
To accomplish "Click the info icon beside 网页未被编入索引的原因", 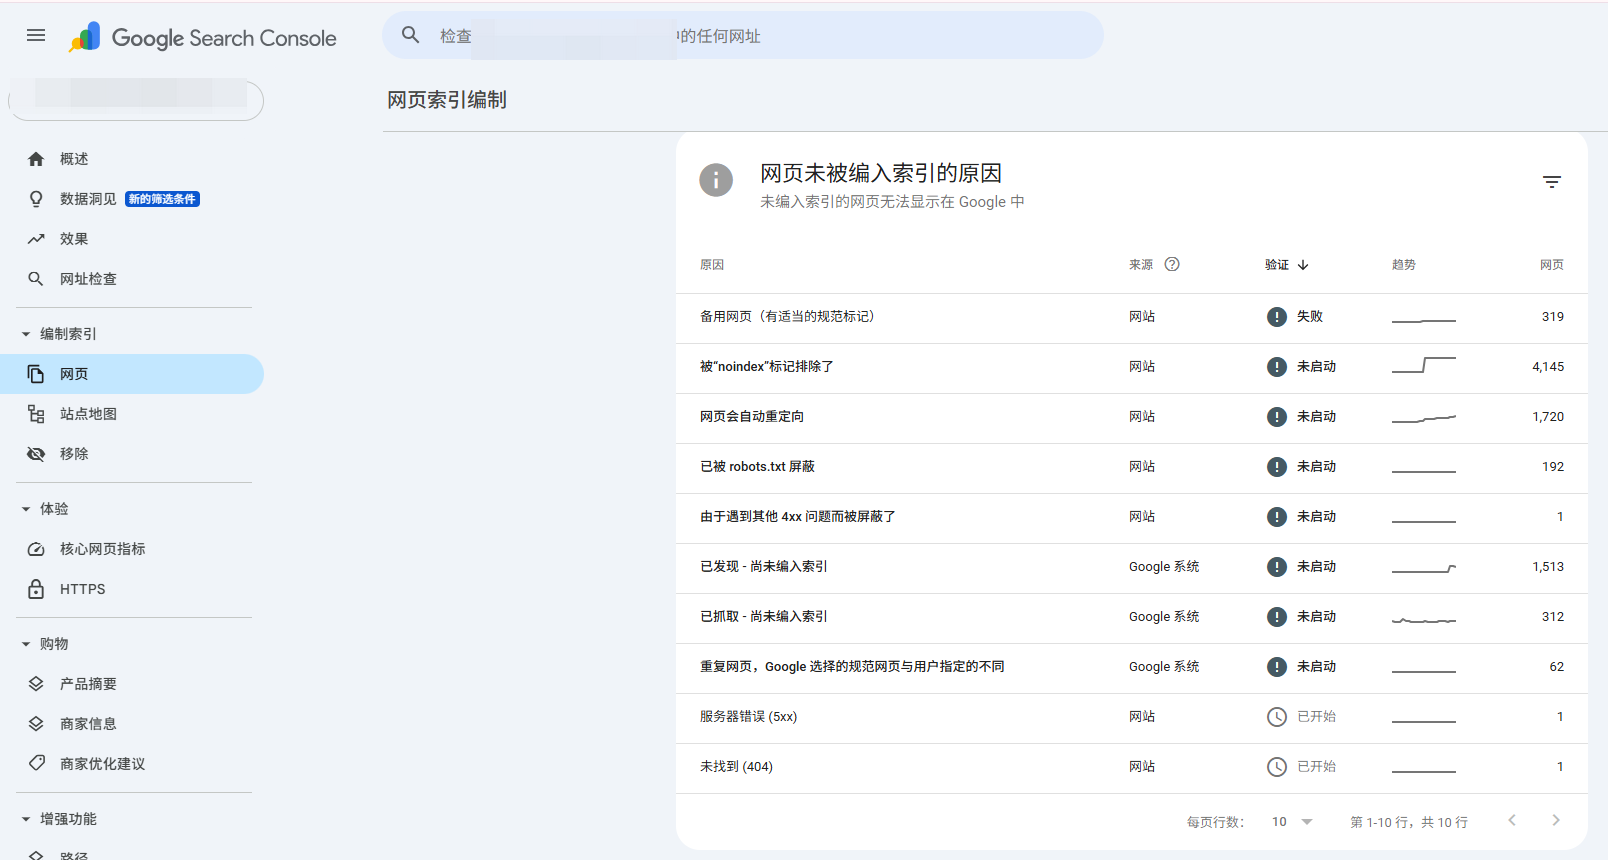I will pyautogui.click(x=716, y=180).
